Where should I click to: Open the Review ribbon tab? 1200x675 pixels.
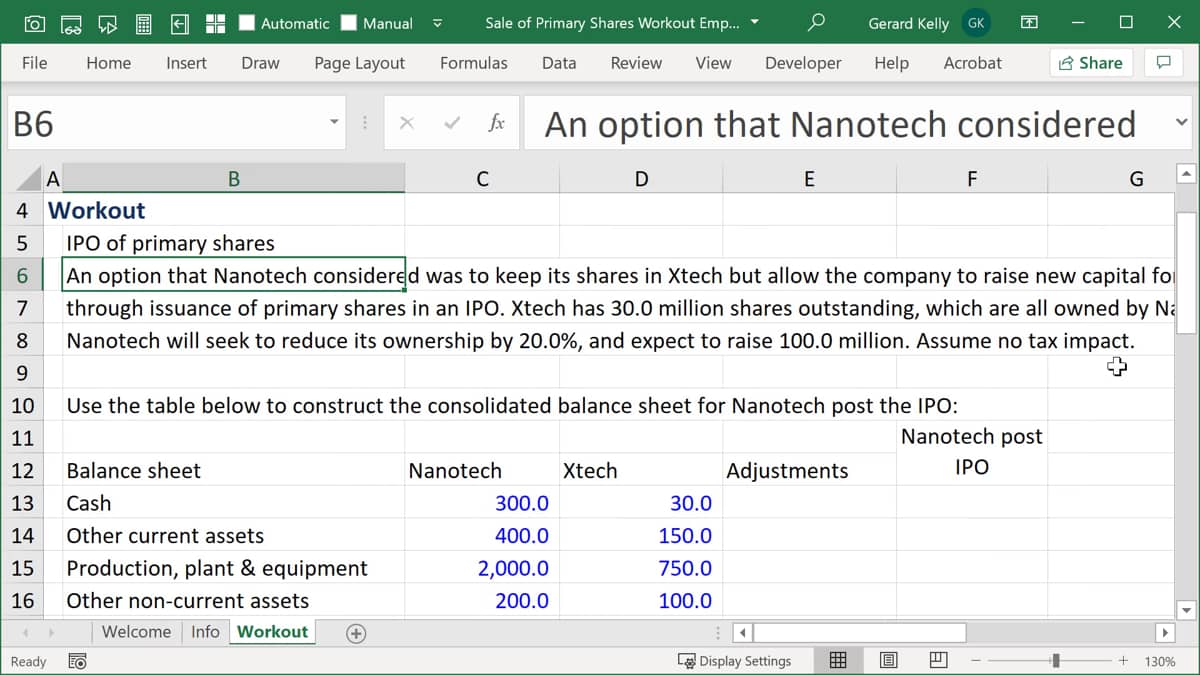tap(636, 63)
